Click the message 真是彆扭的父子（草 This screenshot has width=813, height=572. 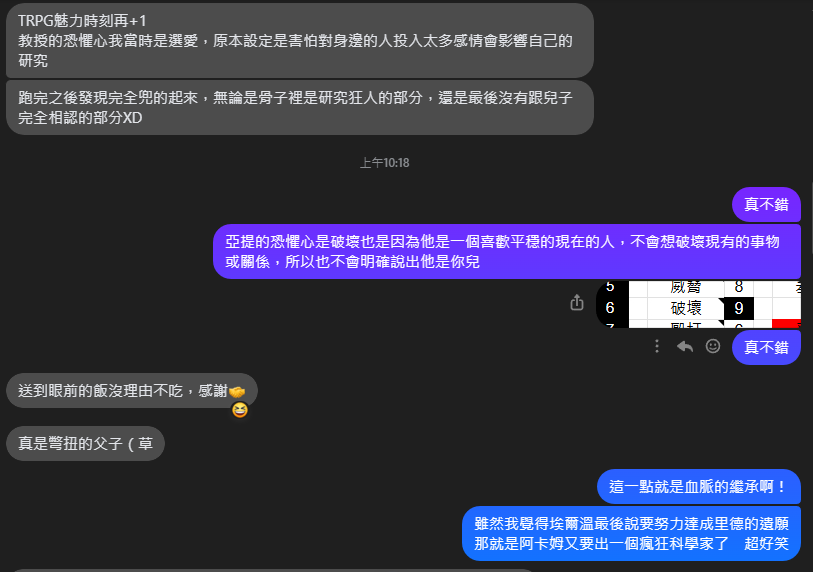point(85,443)
